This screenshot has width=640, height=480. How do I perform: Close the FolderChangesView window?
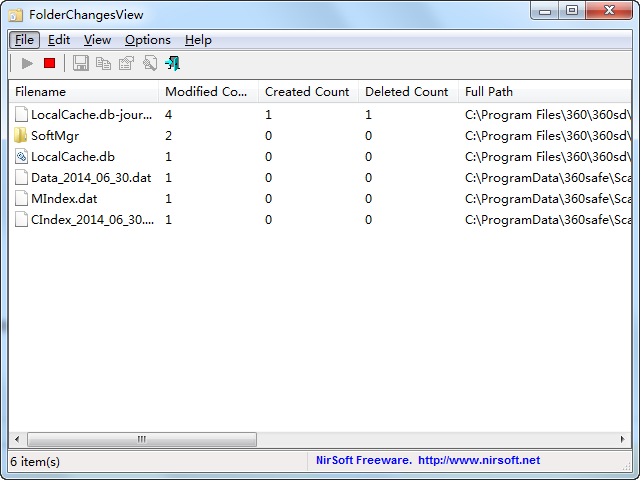[x=609, y=11]
